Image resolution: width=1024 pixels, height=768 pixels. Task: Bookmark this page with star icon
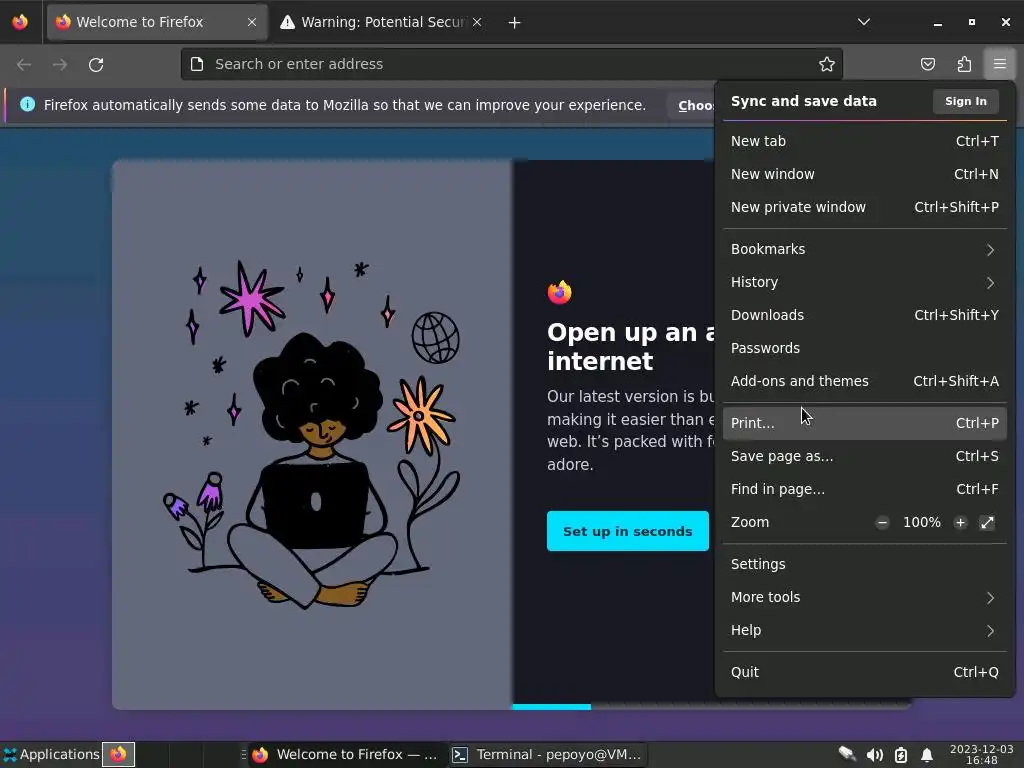827,64
